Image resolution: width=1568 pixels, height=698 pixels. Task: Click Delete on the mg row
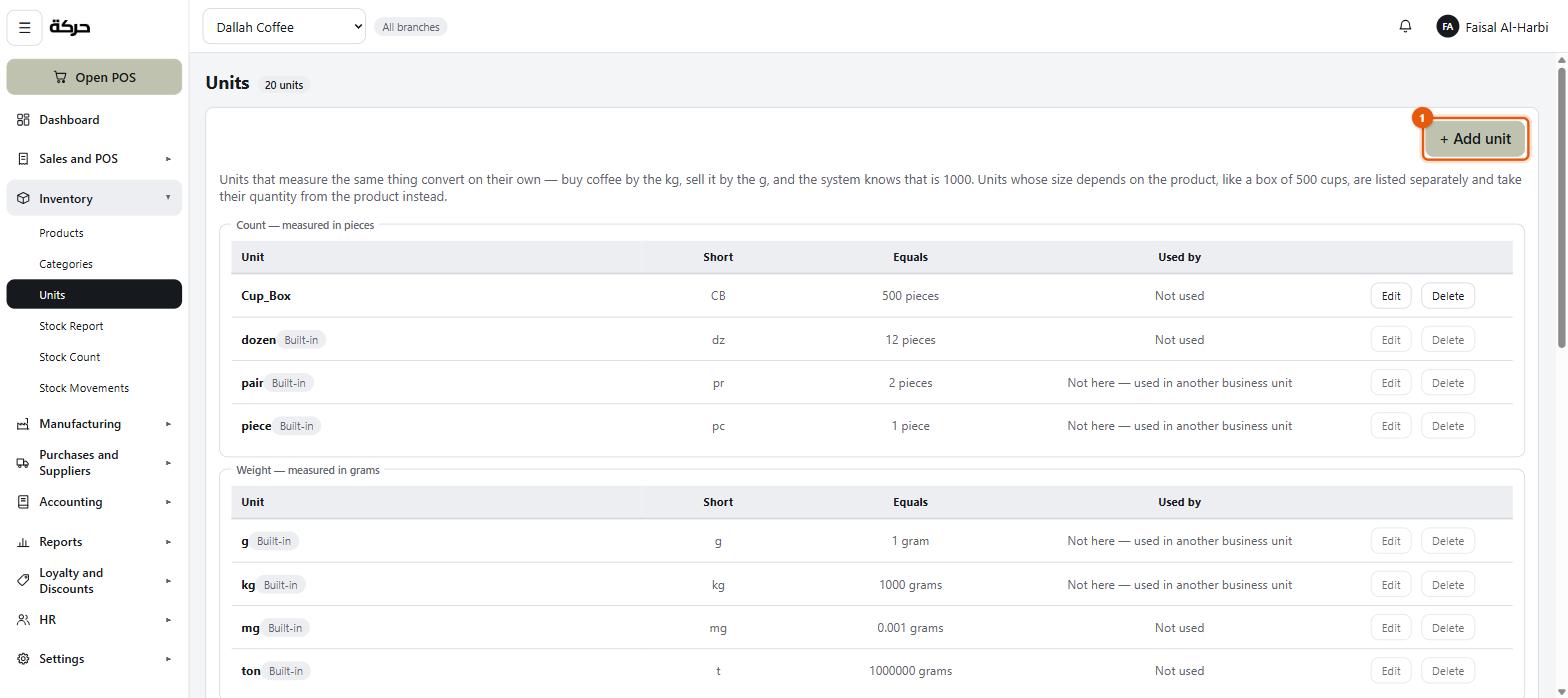coord(1447,628)
